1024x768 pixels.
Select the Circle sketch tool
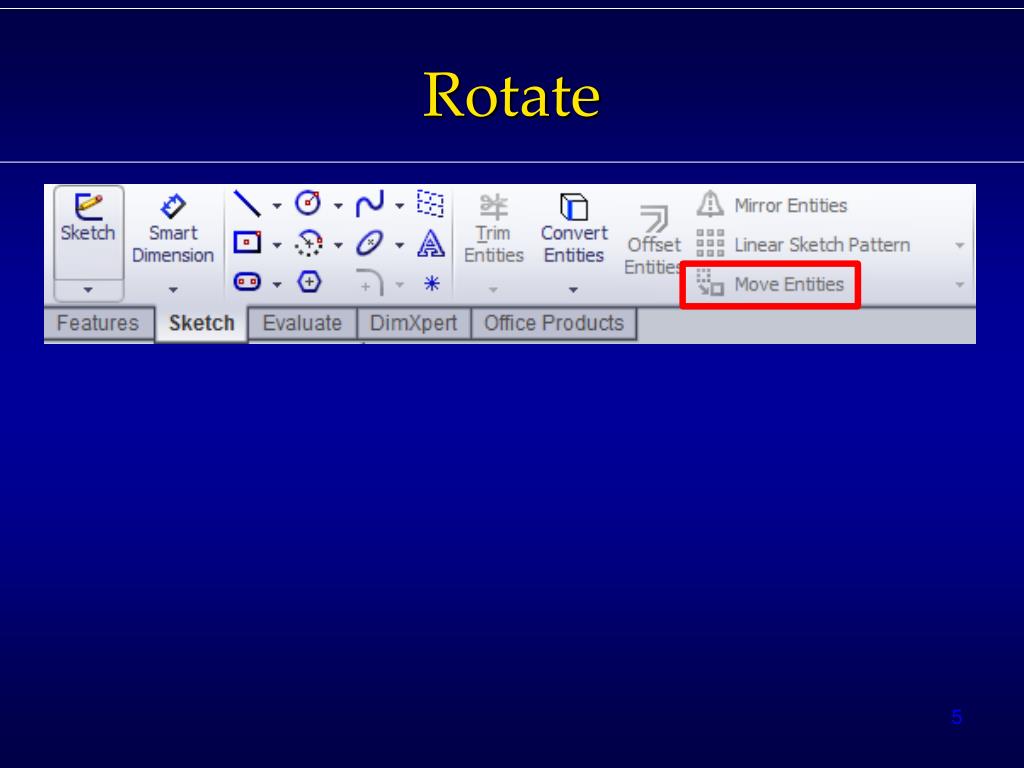pos(308,203)
